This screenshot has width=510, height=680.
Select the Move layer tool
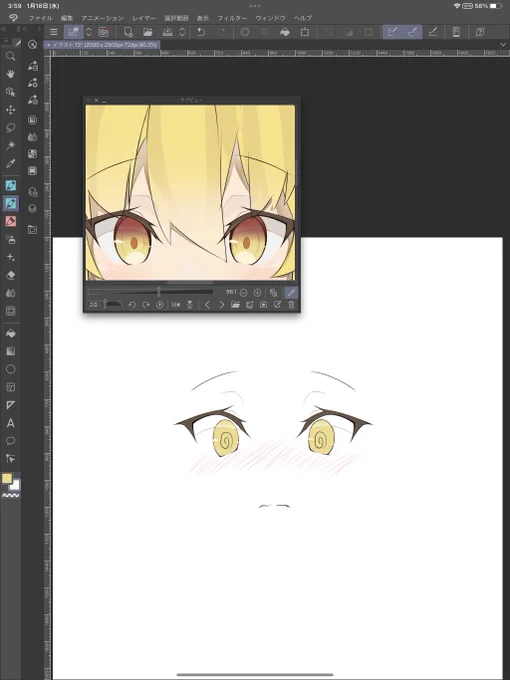(x=11, y=110)
